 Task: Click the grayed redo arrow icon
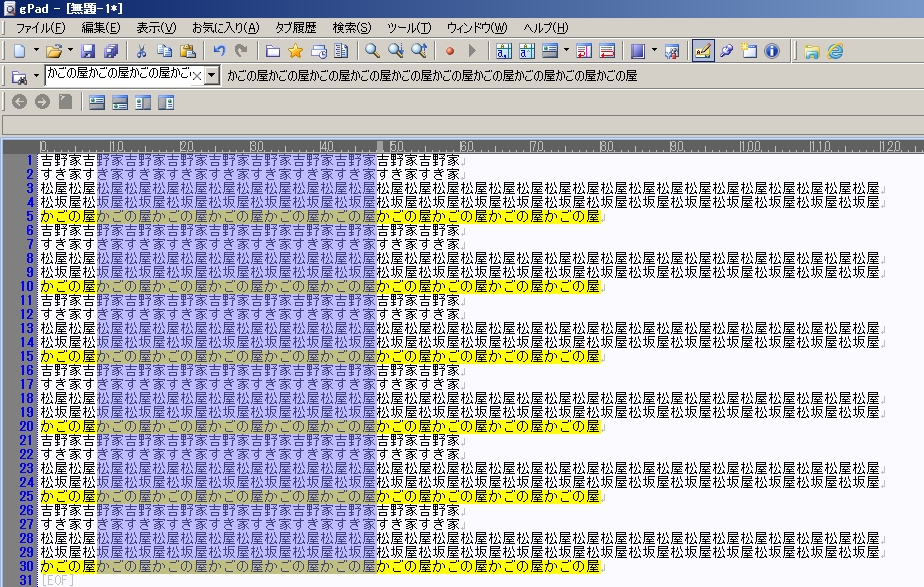242,51
